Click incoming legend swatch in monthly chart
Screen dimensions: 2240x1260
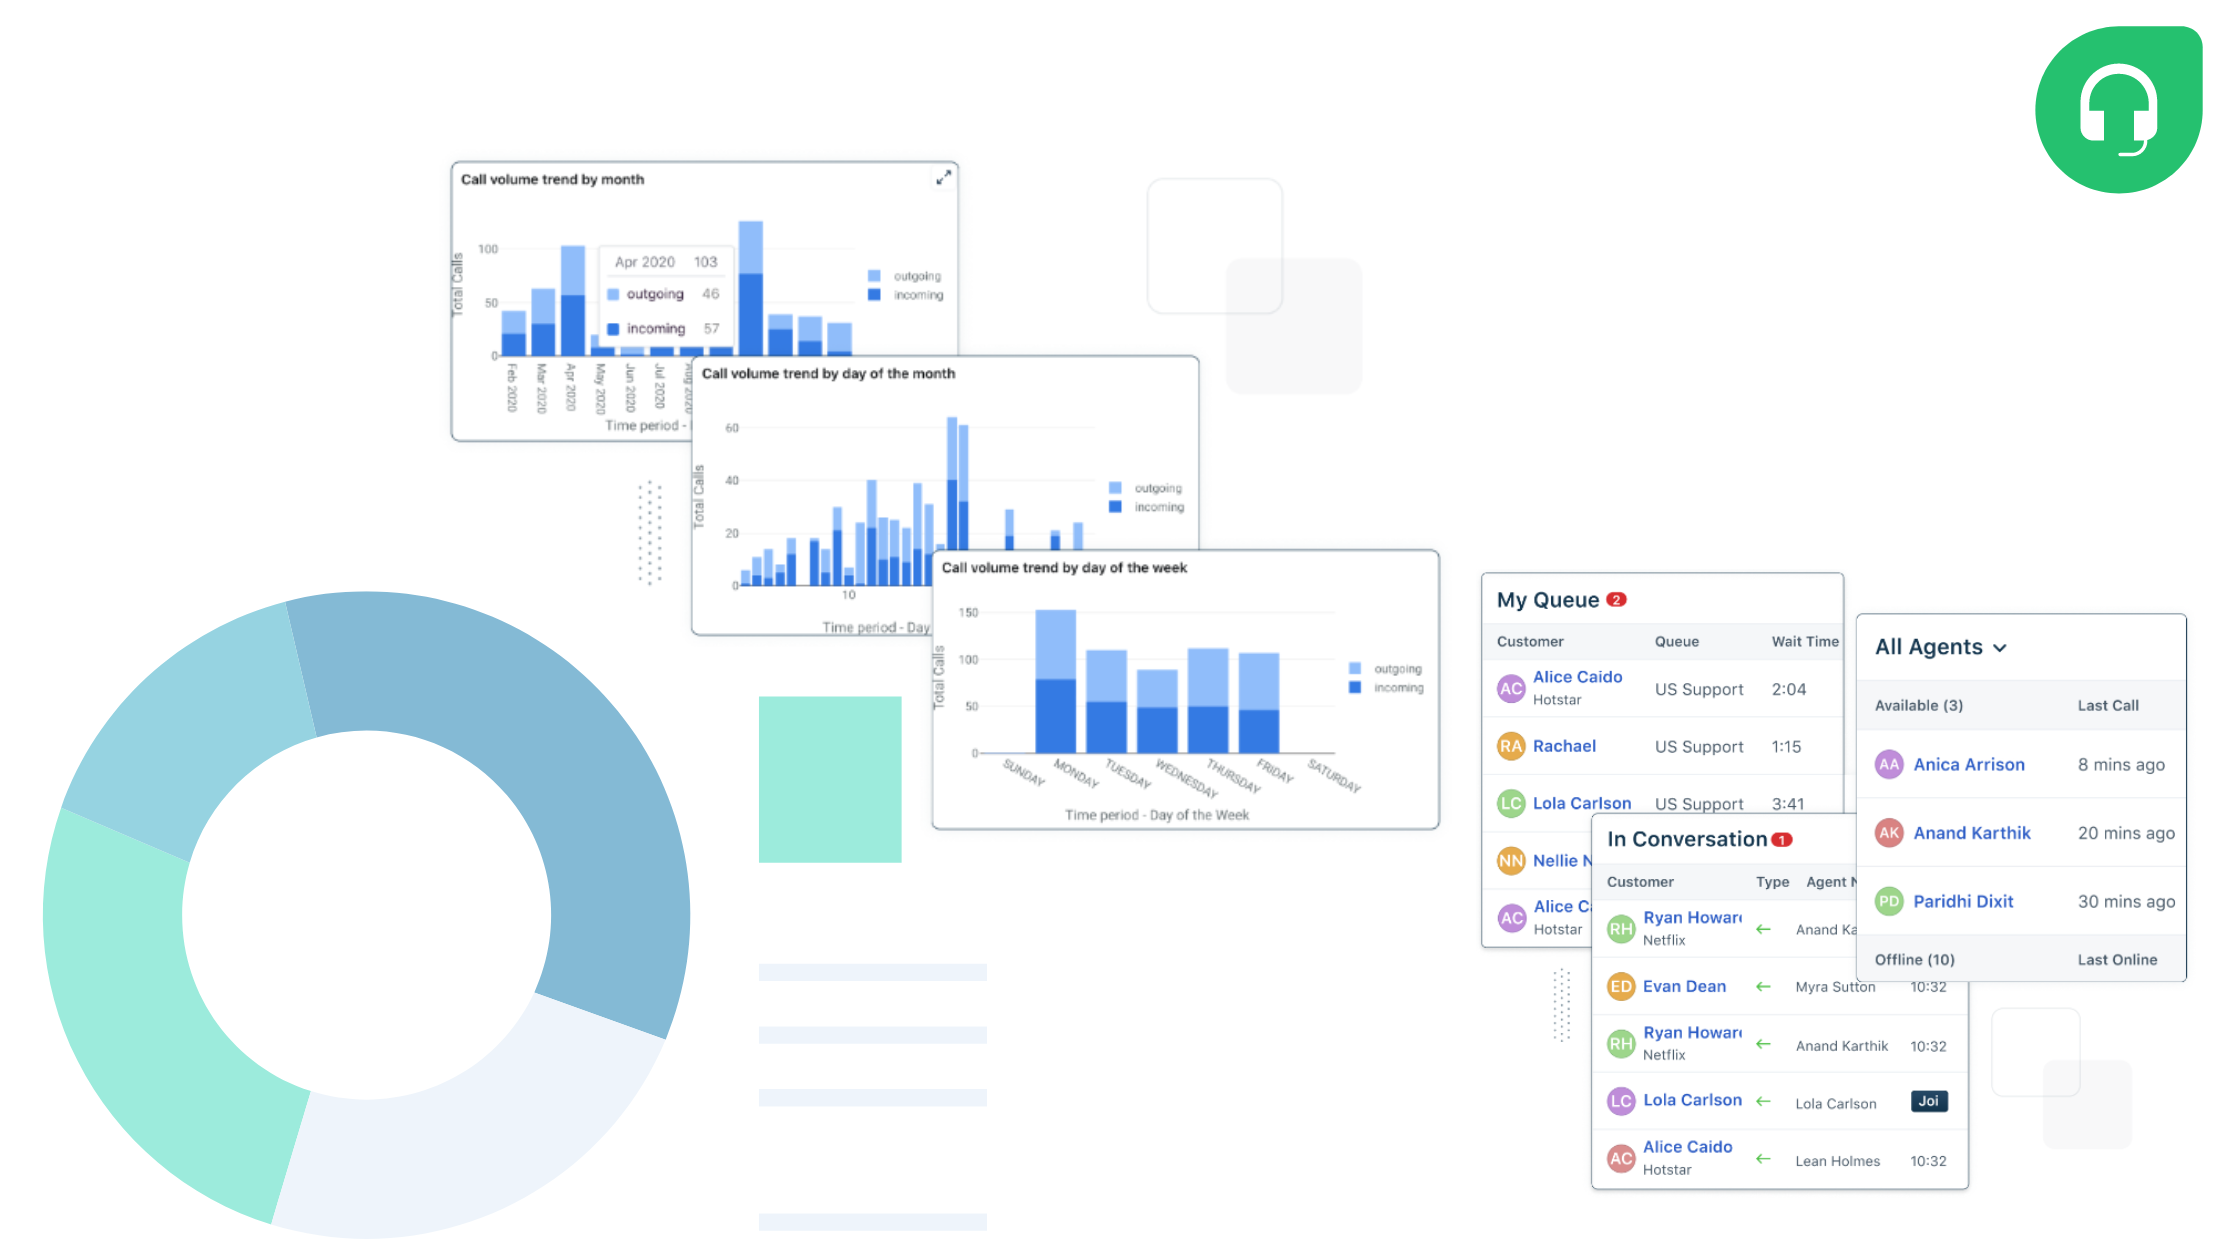point(874,295)
